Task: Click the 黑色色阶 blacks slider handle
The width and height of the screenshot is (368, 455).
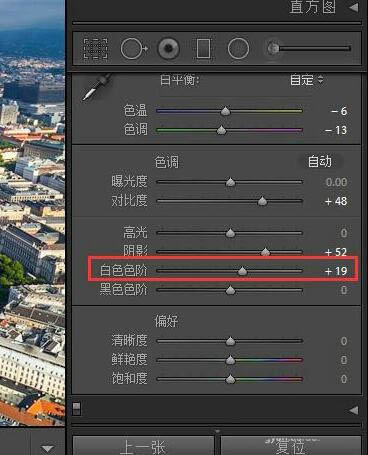Action: (230, 290)
